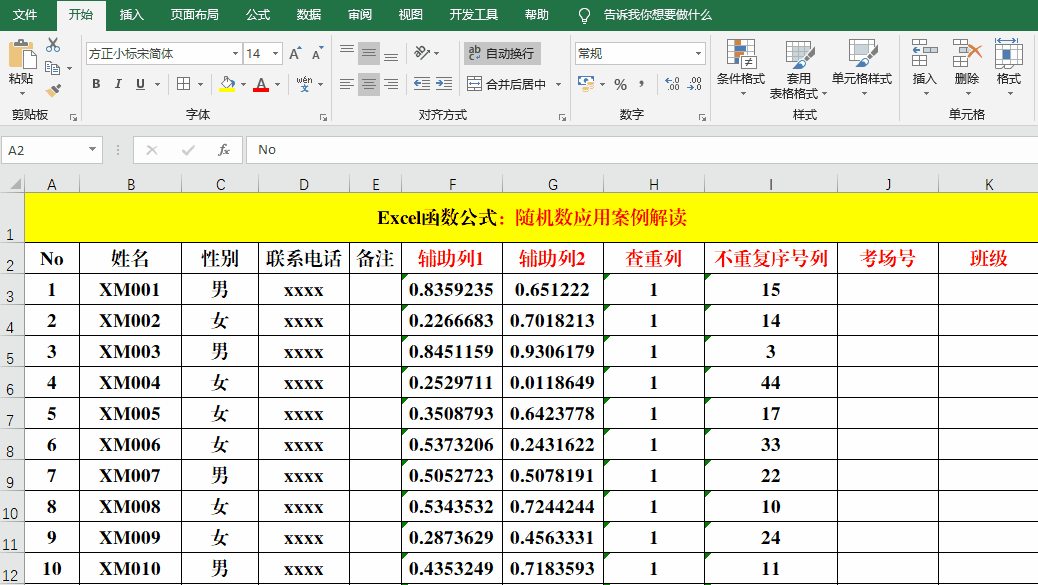Click the Increase Indent icon
The height and width of the screenshot is (585, 1038).
coord(442,85)
